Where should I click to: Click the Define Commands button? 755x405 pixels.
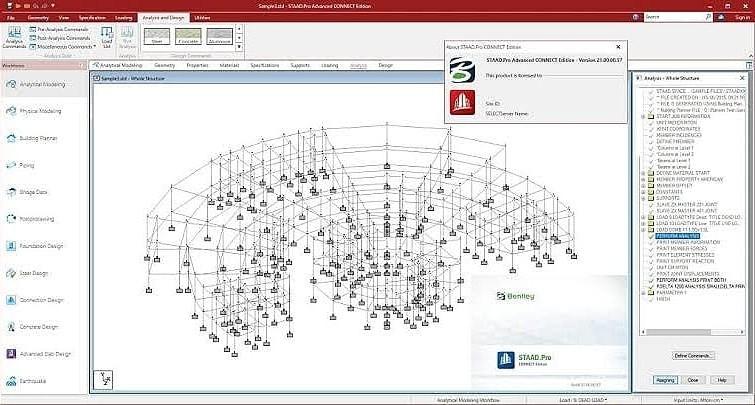pyautogui.click(x=692, y=356)
